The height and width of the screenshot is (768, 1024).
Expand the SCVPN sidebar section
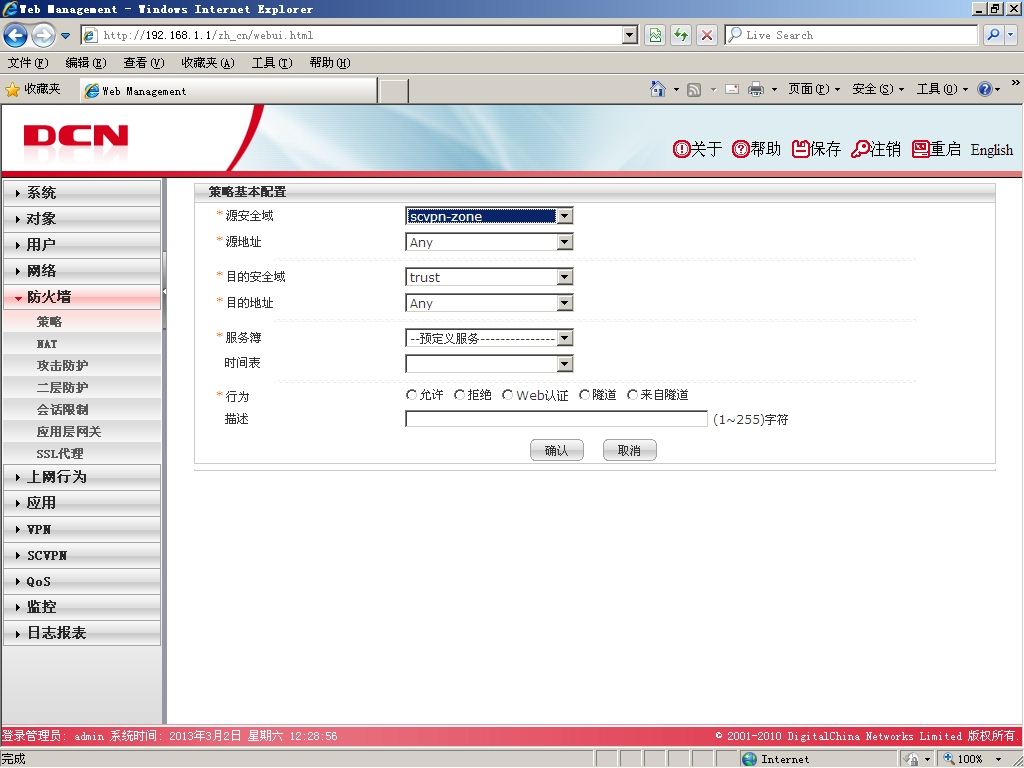click(82, 556)
